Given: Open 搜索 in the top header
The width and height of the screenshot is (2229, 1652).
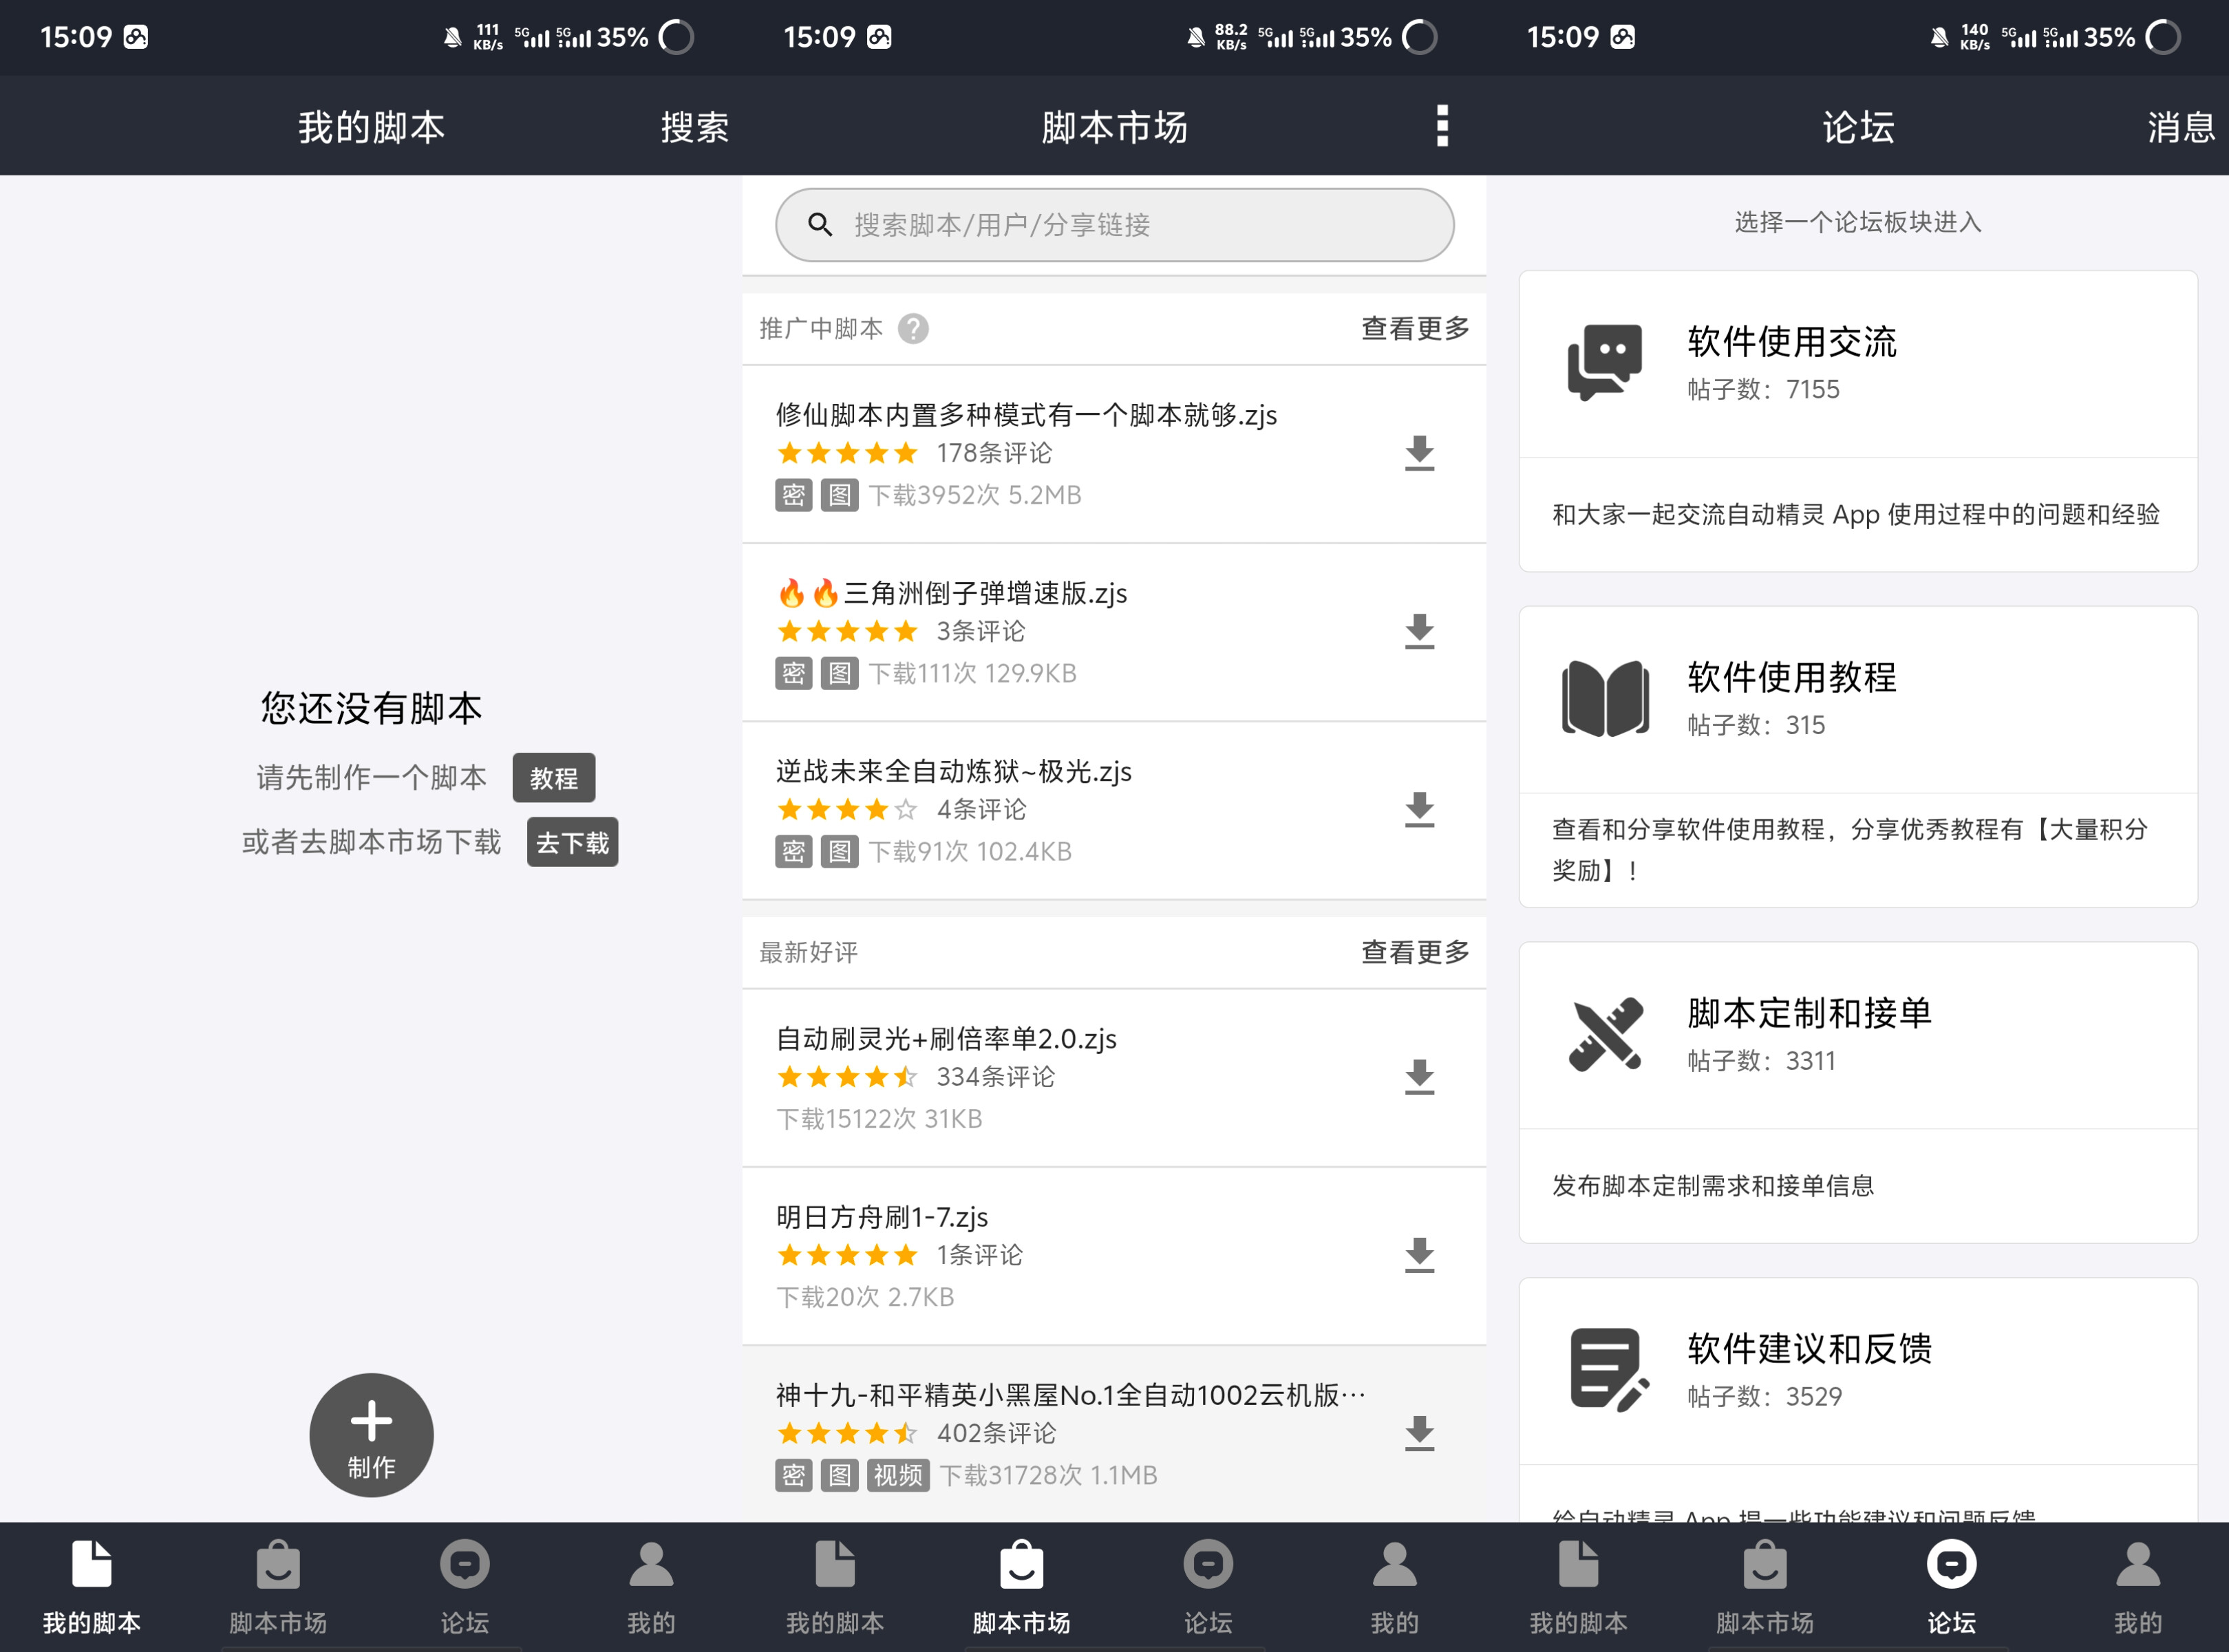Looking at the screenshot, I should (x=694, y=127).
